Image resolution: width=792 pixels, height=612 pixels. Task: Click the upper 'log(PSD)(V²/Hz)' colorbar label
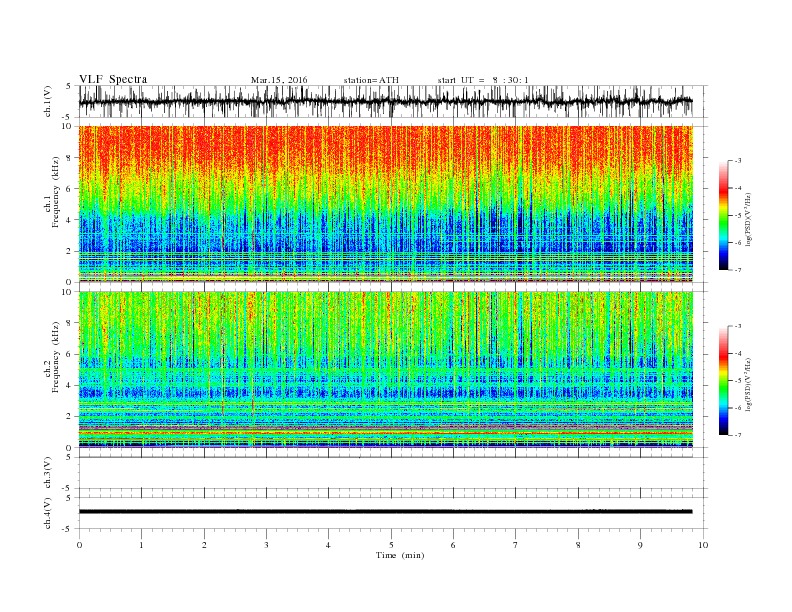[x=748, y=219]
